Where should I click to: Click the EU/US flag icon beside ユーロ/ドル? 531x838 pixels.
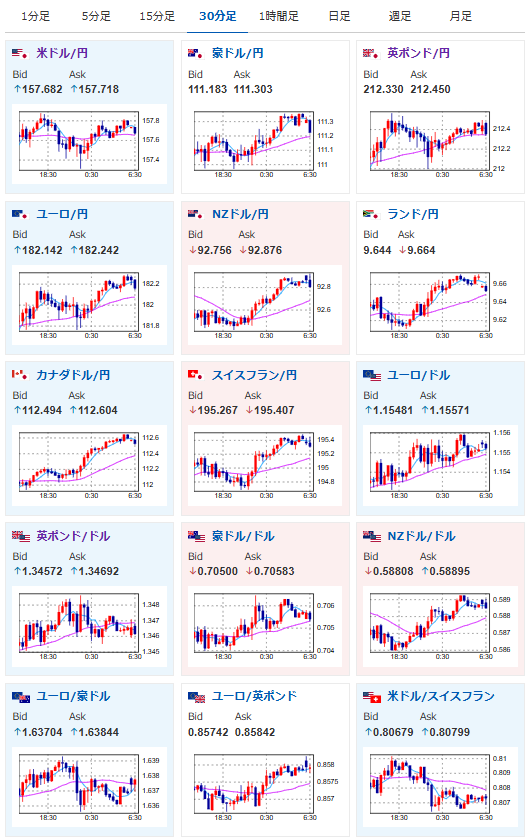(372, 375)
